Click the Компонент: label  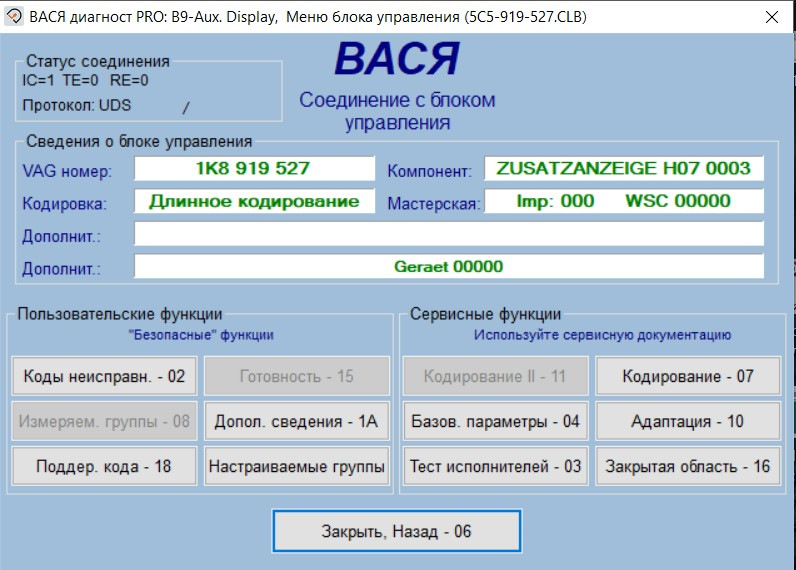pyautogui.click(x=429, y=171)
